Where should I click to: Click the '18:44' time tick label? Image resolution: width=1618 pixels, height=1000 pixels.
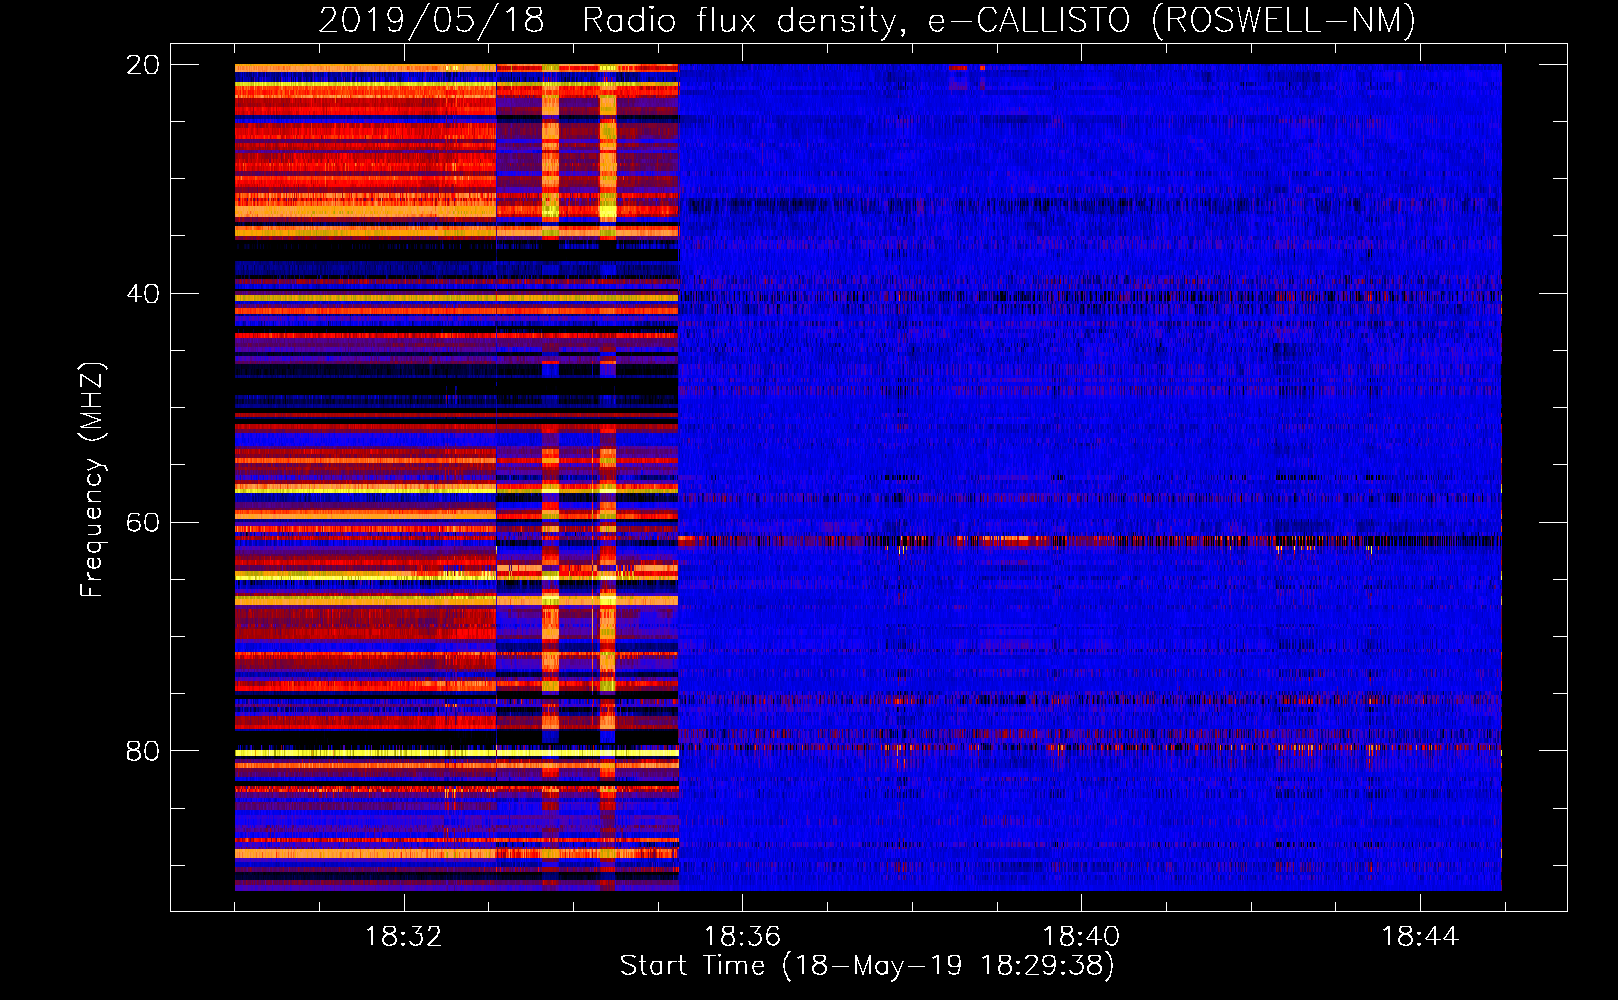click(1420, 937)
